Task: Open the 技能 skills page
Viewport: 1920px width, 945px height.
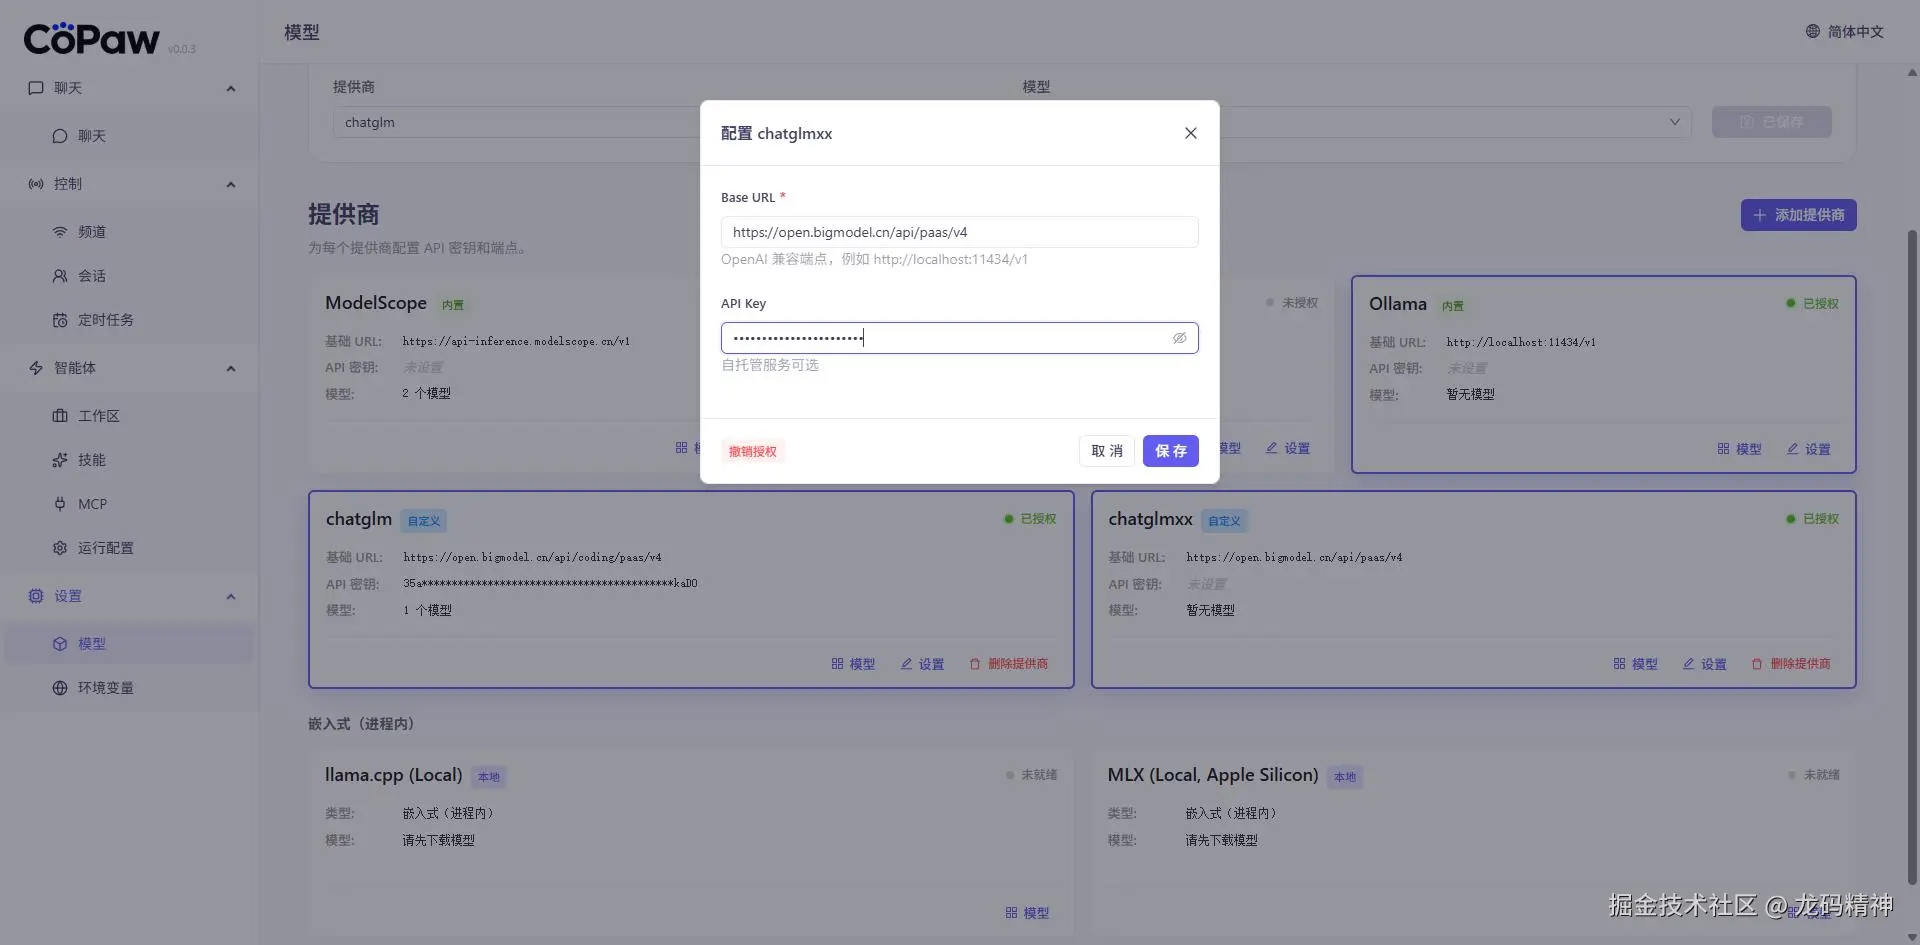Action: click(x=130, y=460)
